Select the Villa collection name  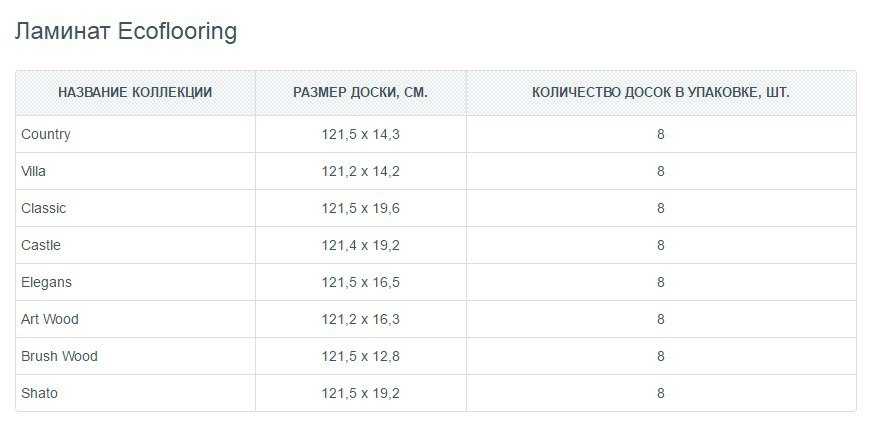click(x=33, y=171)
